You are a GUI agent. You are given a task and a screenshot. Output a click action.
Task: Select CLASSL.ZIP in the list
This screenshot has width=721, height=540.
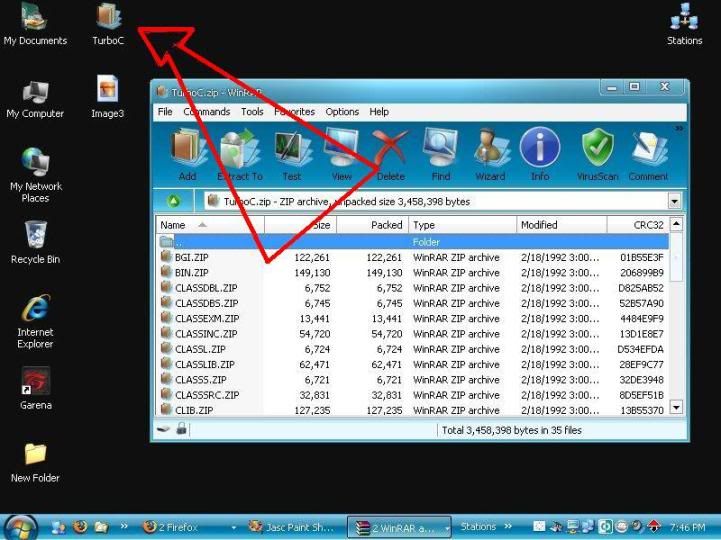pos(412,349)
